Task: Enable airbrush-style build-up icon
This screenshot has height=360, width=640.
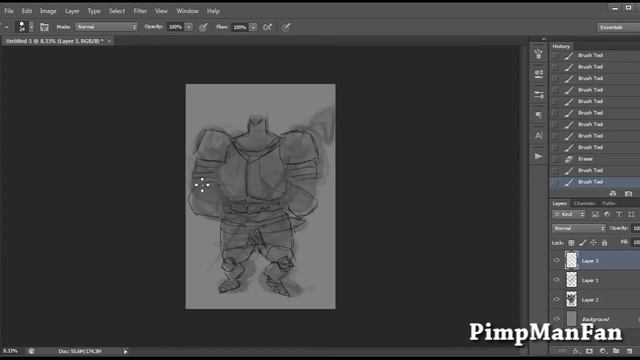Action: pyautogui.click(x=267, y=27)
